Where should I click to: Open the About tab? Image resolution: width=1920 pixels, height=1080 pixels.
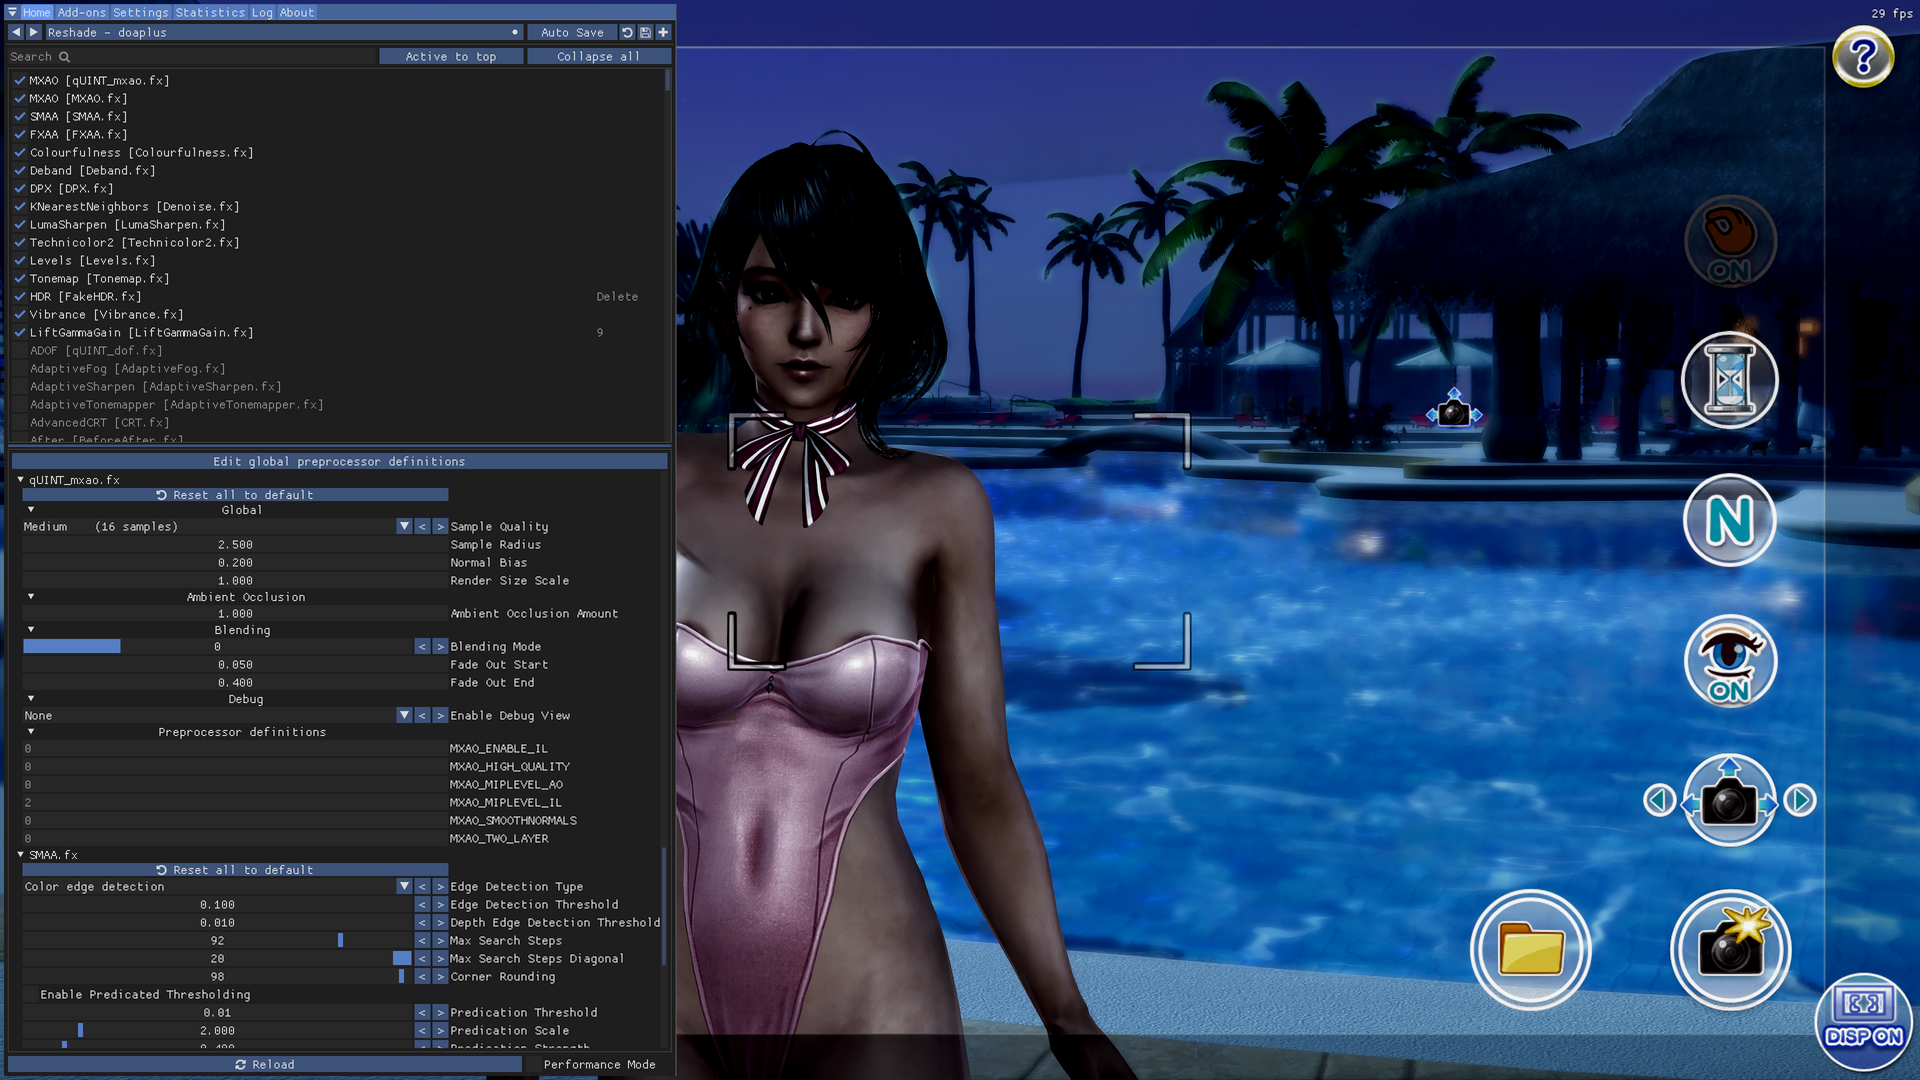pos(297,12)
